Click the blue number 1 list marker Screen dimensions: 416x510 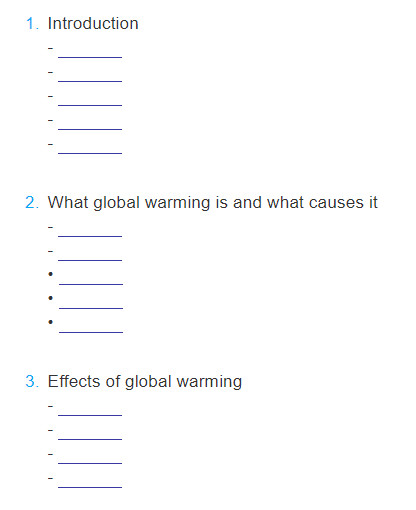coord(32,24)
